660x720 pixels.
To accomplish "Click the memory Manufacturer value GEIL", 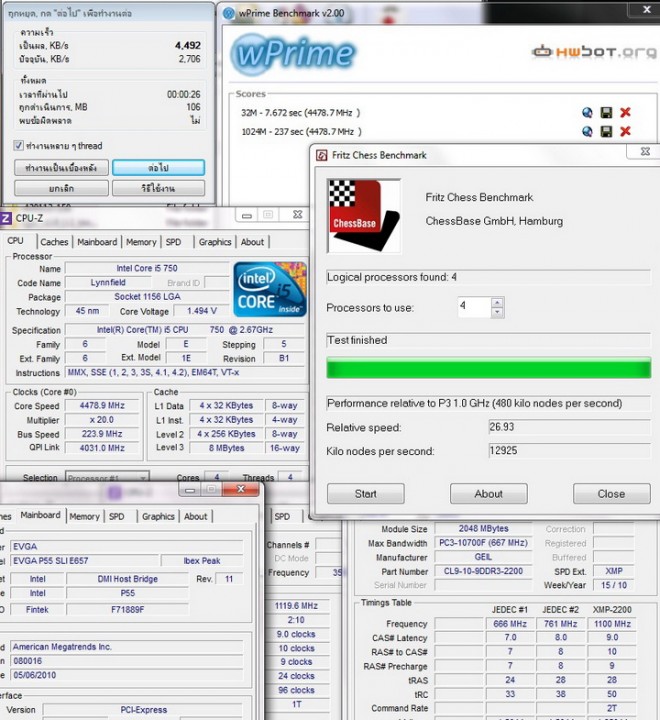I will (483, 557).
